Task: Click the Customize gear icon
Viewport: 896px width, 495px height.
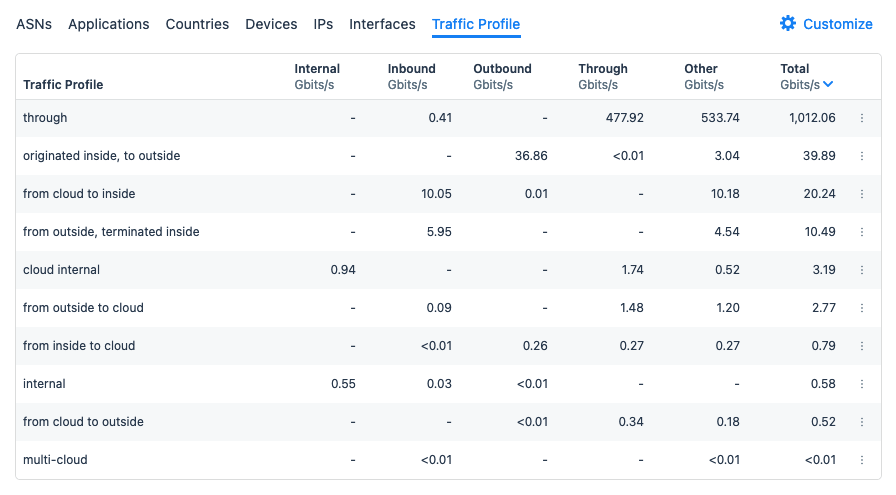Action: pyautogui.click(x=788, y=24)
